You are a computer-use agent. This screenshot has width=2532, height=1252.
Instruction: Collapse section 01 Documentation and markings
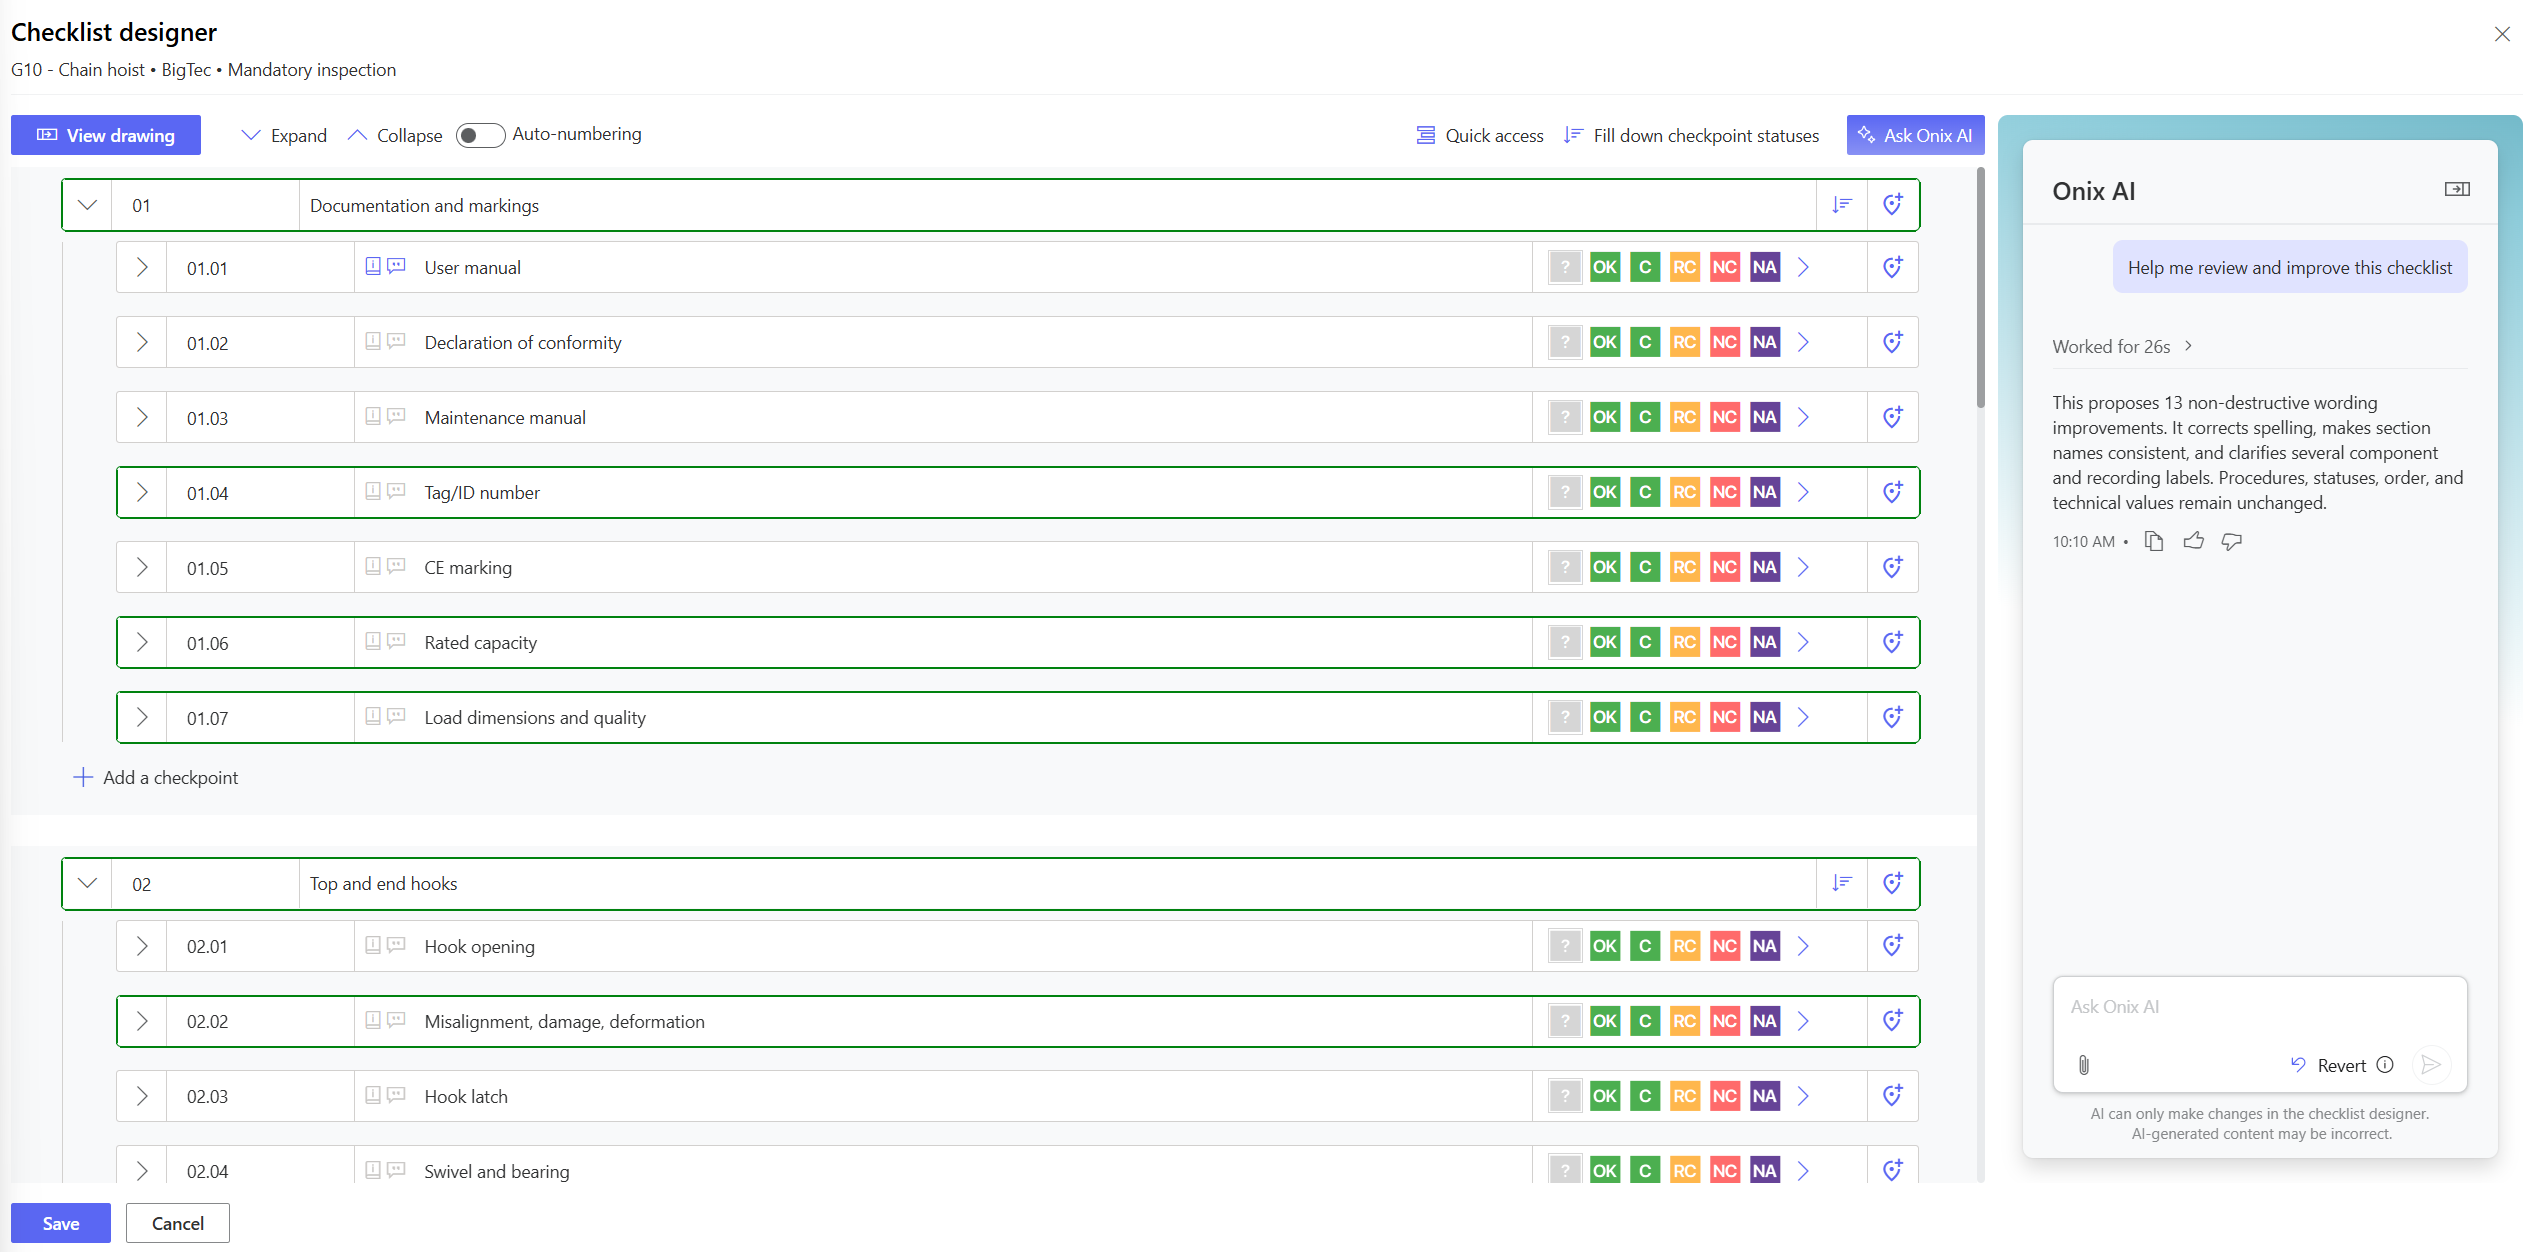click(87, 205)
